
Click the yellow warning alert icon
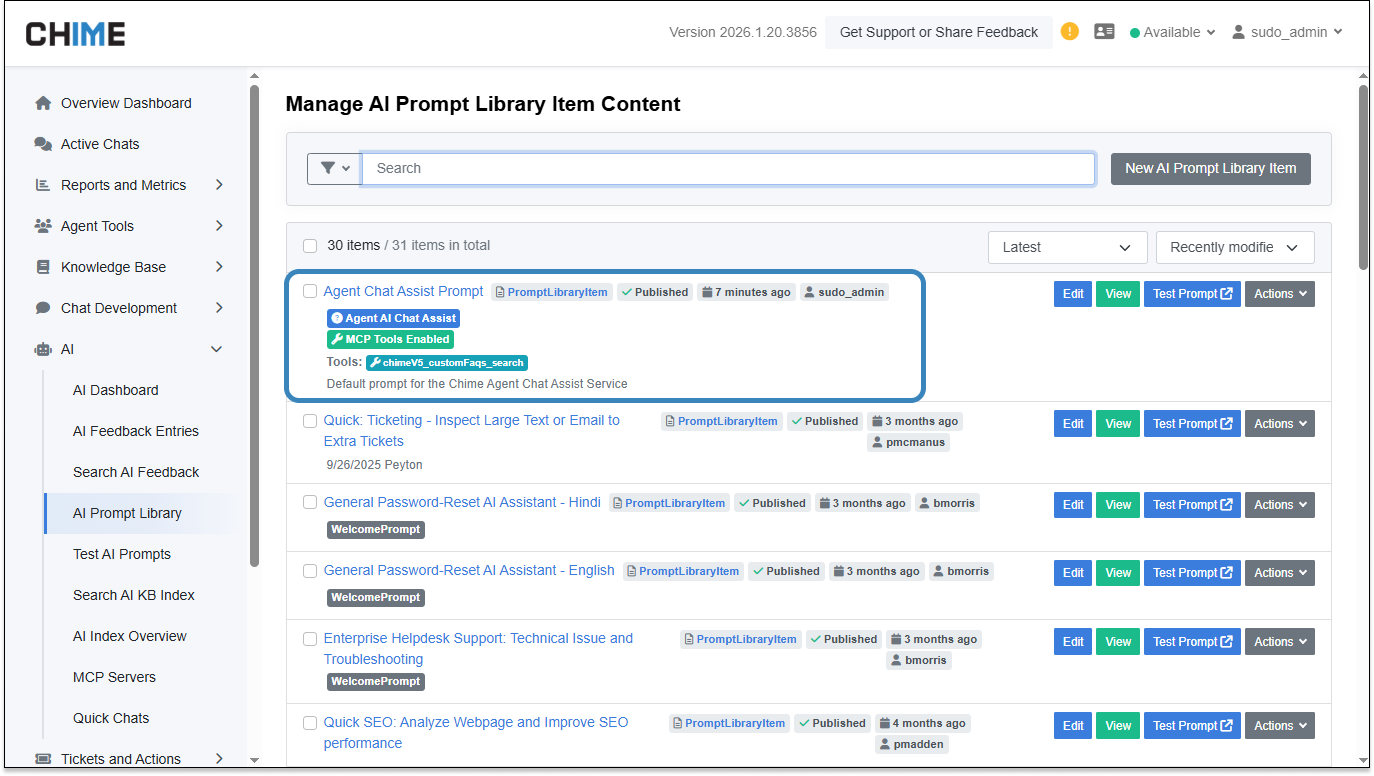click(1070, 31)
